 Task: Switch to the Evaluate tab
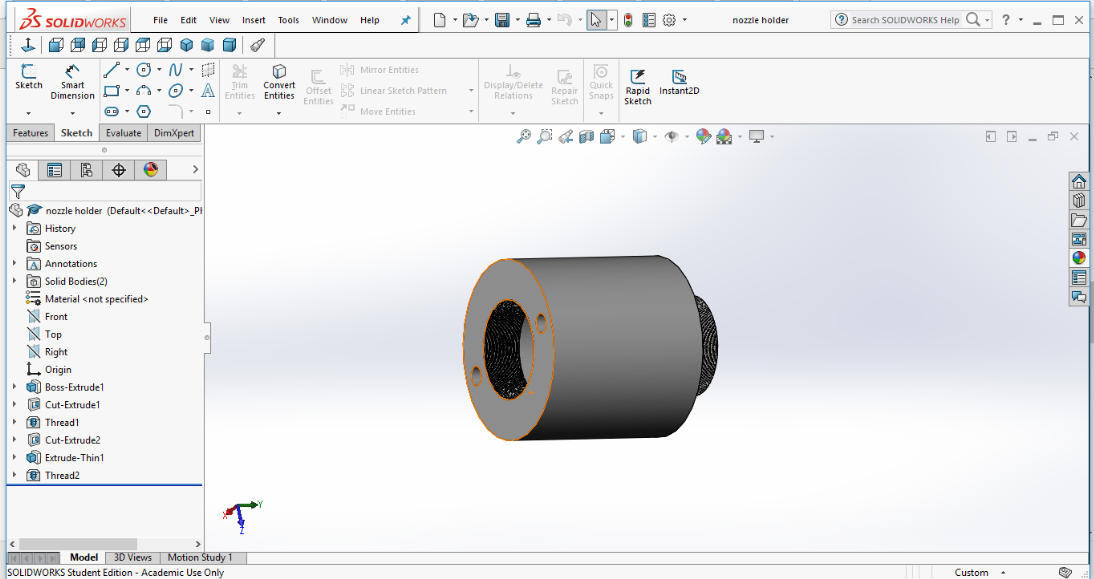123,133
